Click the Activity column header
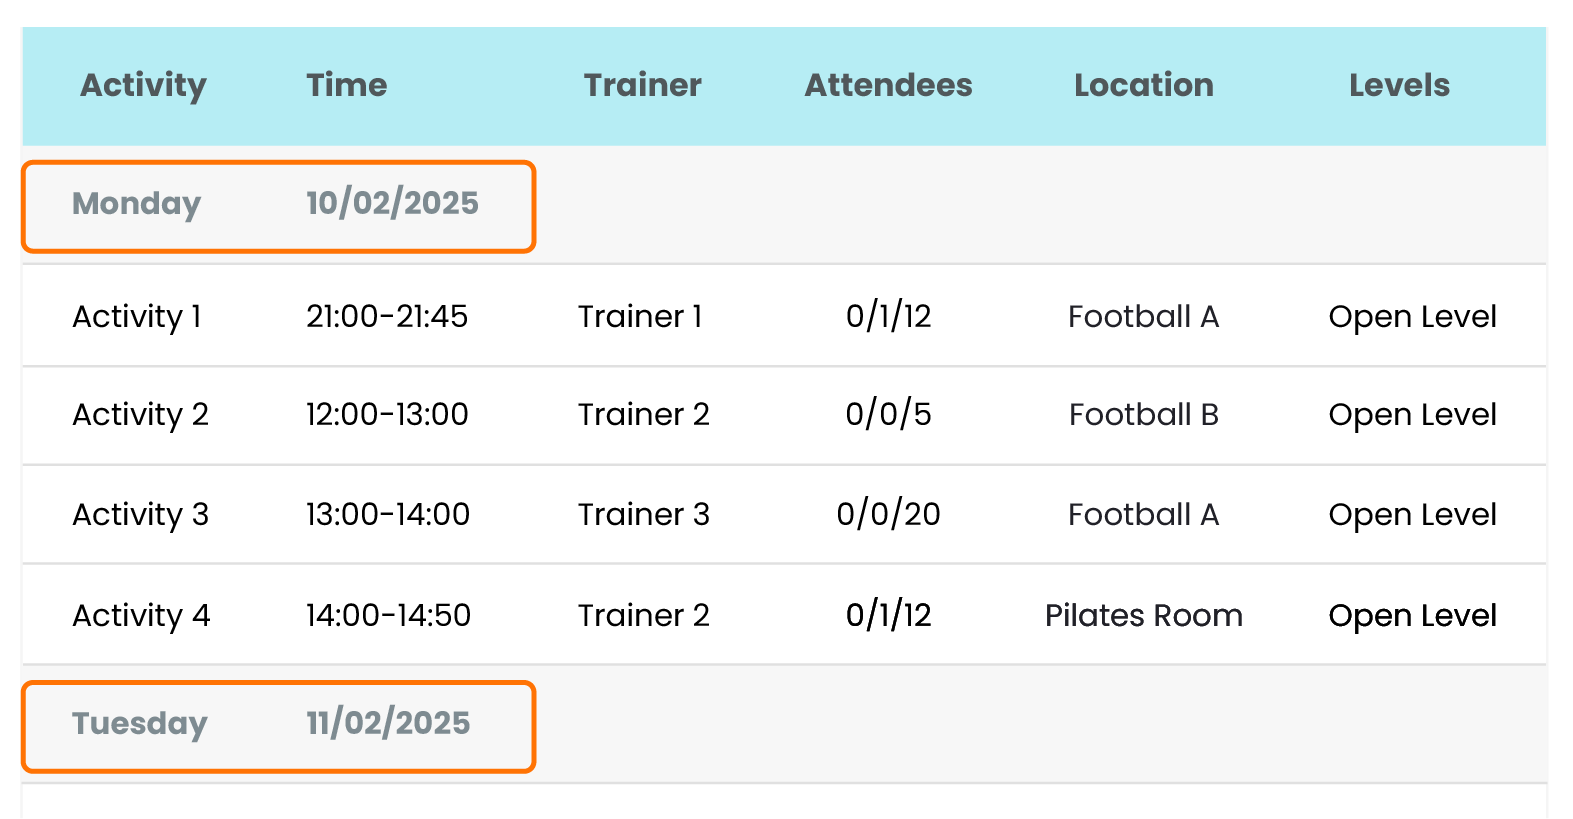 click(x=143, y=86)
